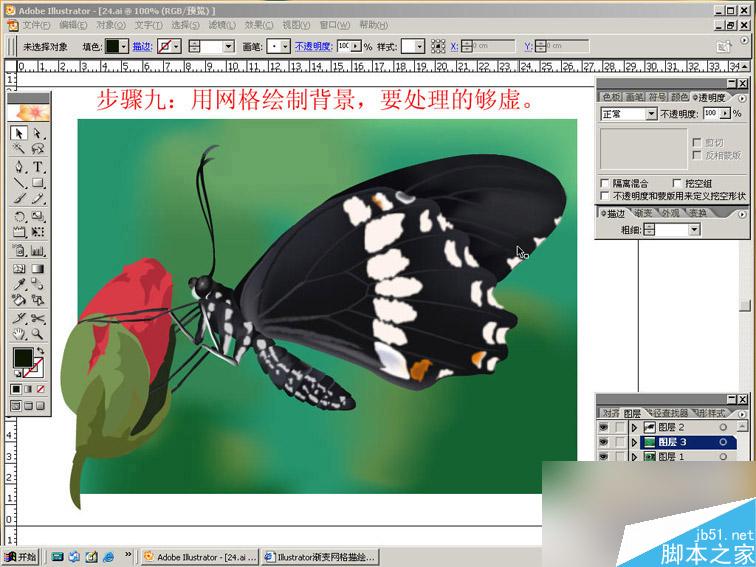Viewport: 756px width, 567px height.
Task: Select the Pencil tool
Action: (38, 198)
